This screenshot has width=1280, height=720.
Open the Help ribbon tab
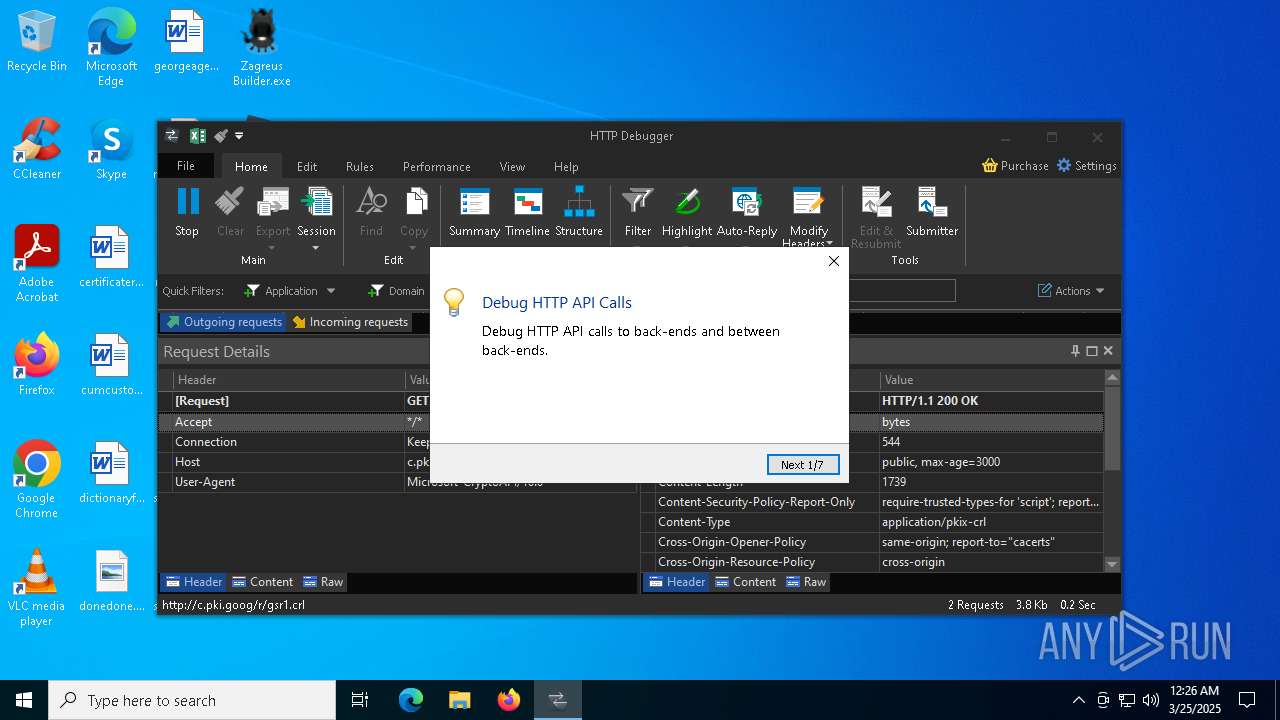(566, 167)
